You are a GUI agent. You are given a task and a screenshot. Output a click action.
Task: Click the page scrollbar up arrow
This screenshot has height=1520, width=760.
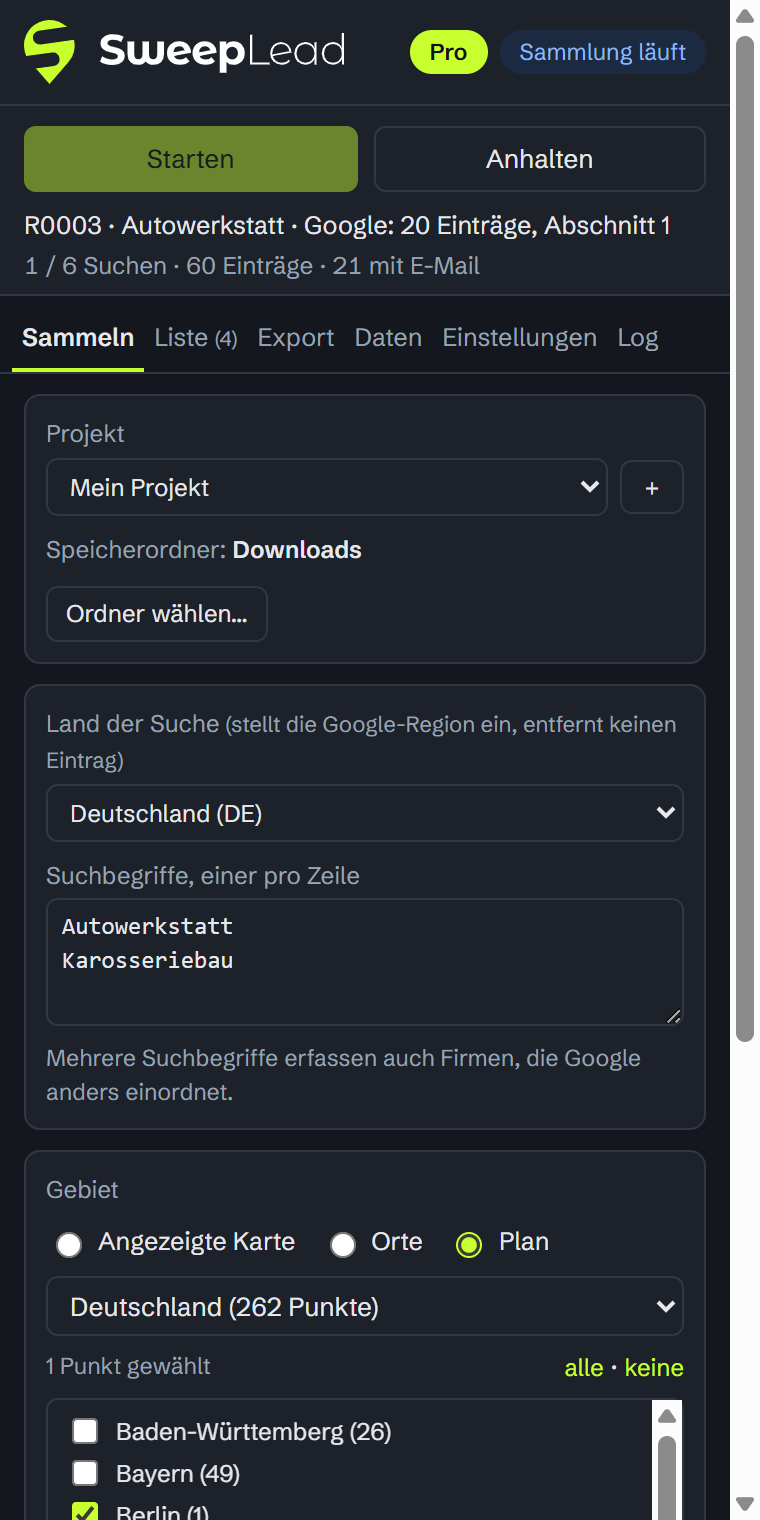pos(745,15)
